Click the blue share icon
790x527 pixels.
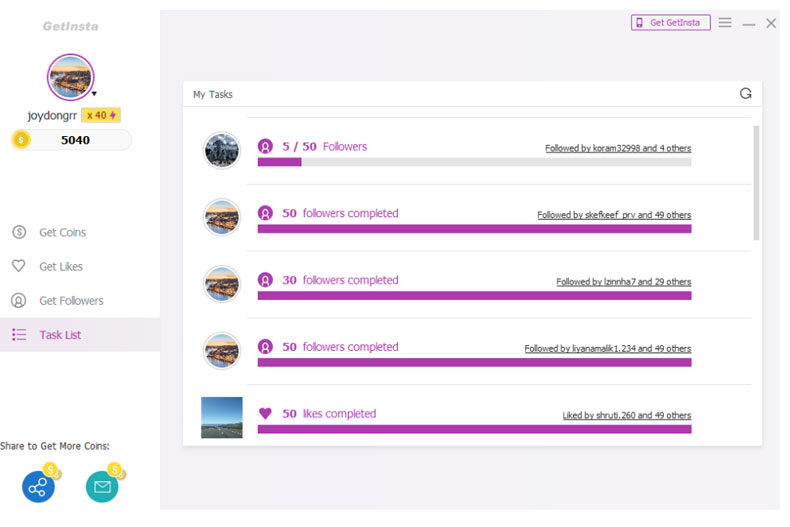[38, 487]
